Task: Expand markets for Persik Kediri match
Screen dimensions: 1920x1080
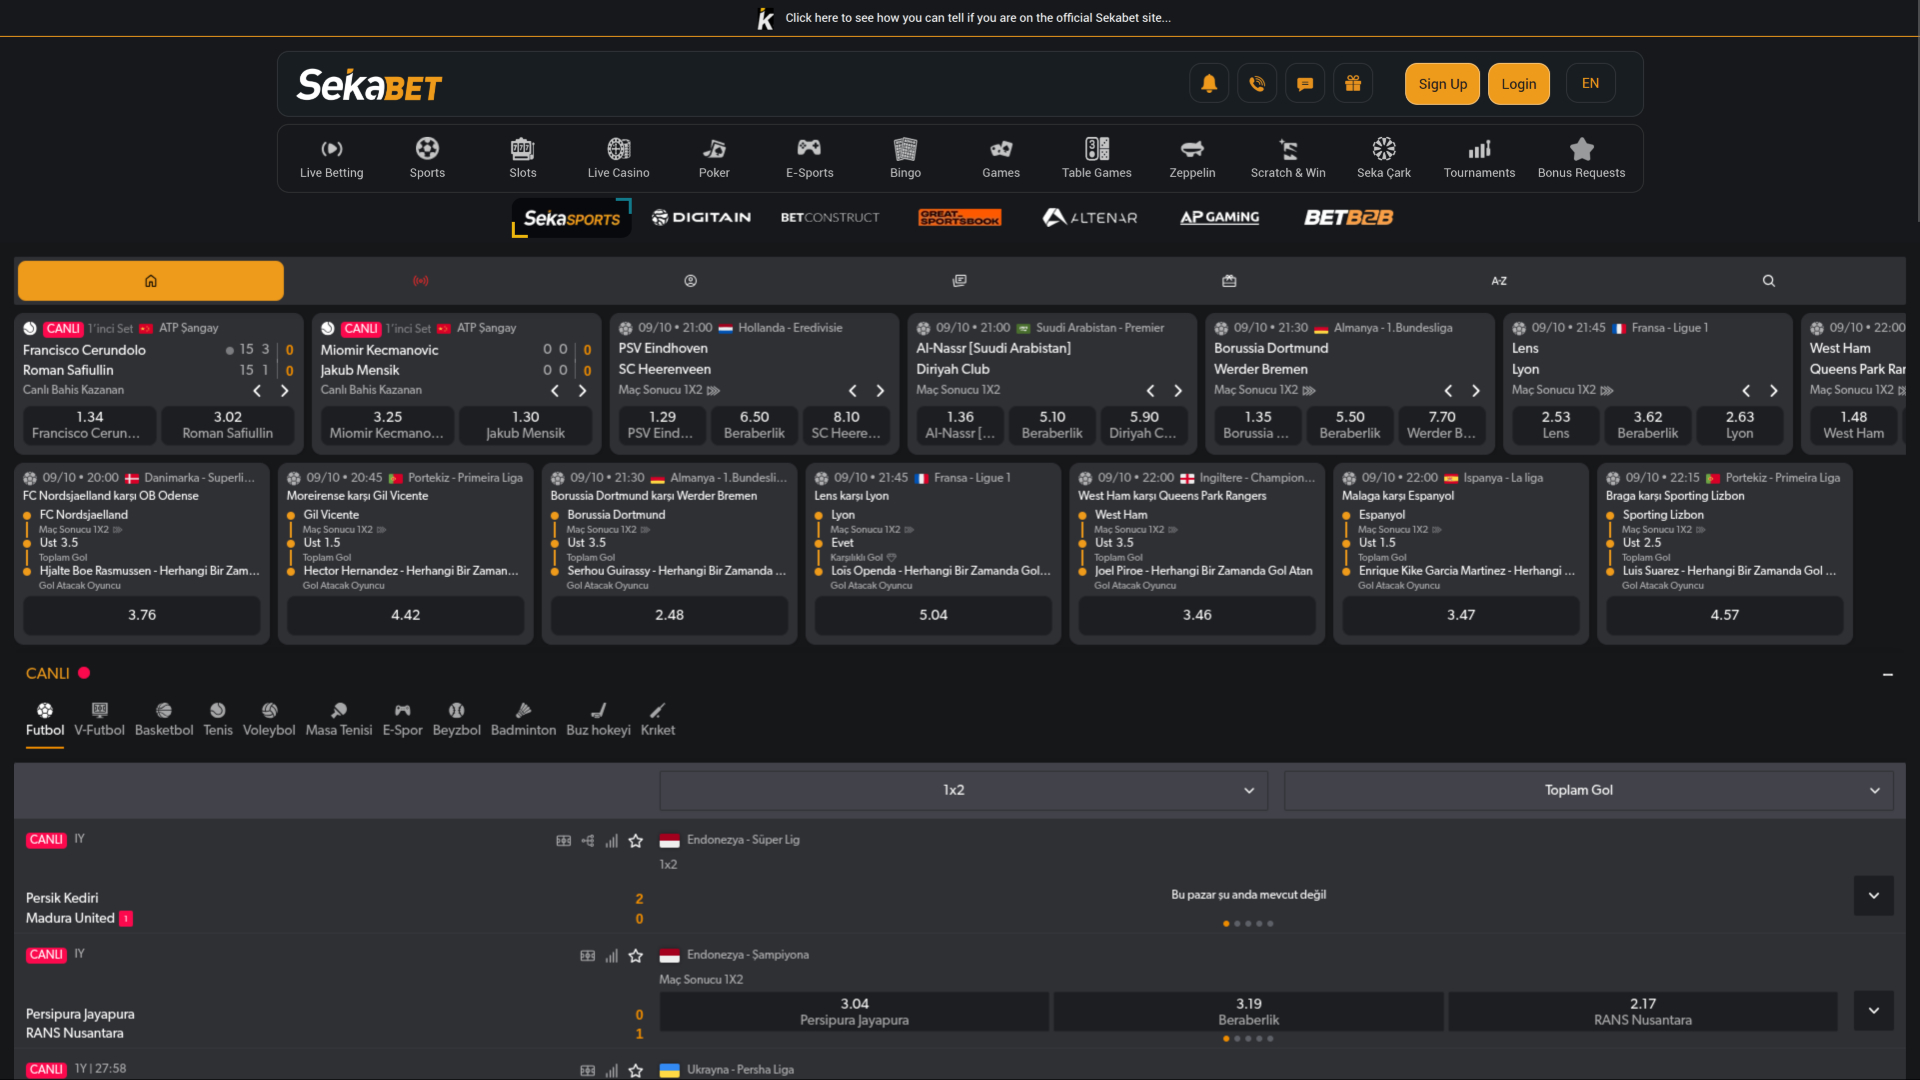Action: tap(1874, 896)
